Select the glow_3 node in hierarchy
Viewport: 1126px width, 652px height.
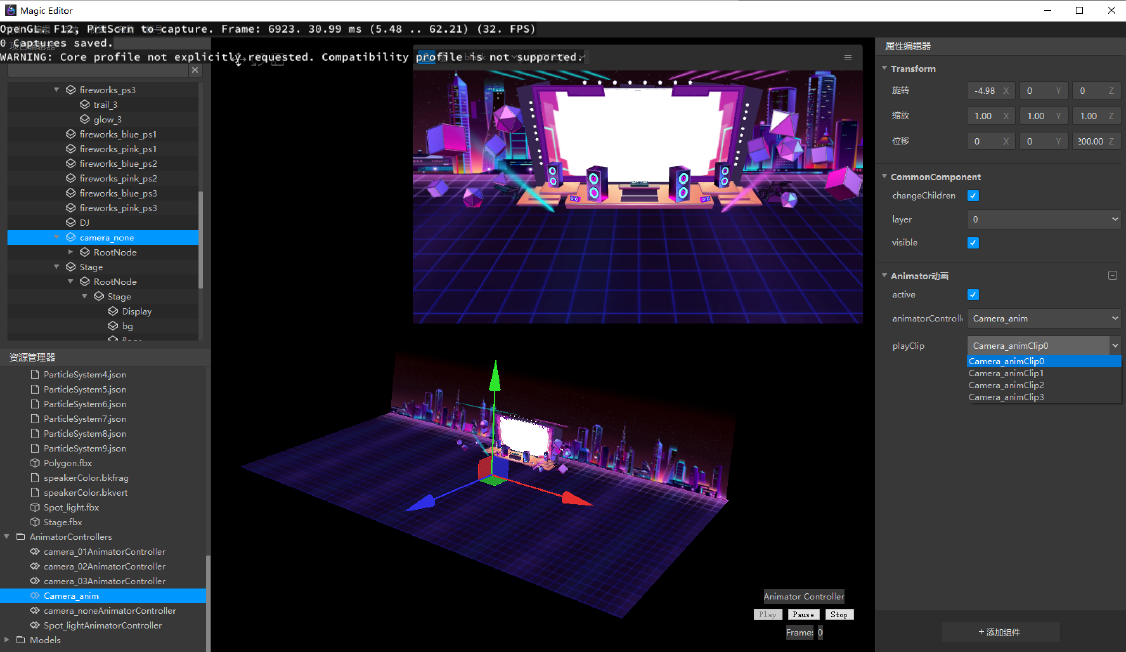click(x=107, y=119)
